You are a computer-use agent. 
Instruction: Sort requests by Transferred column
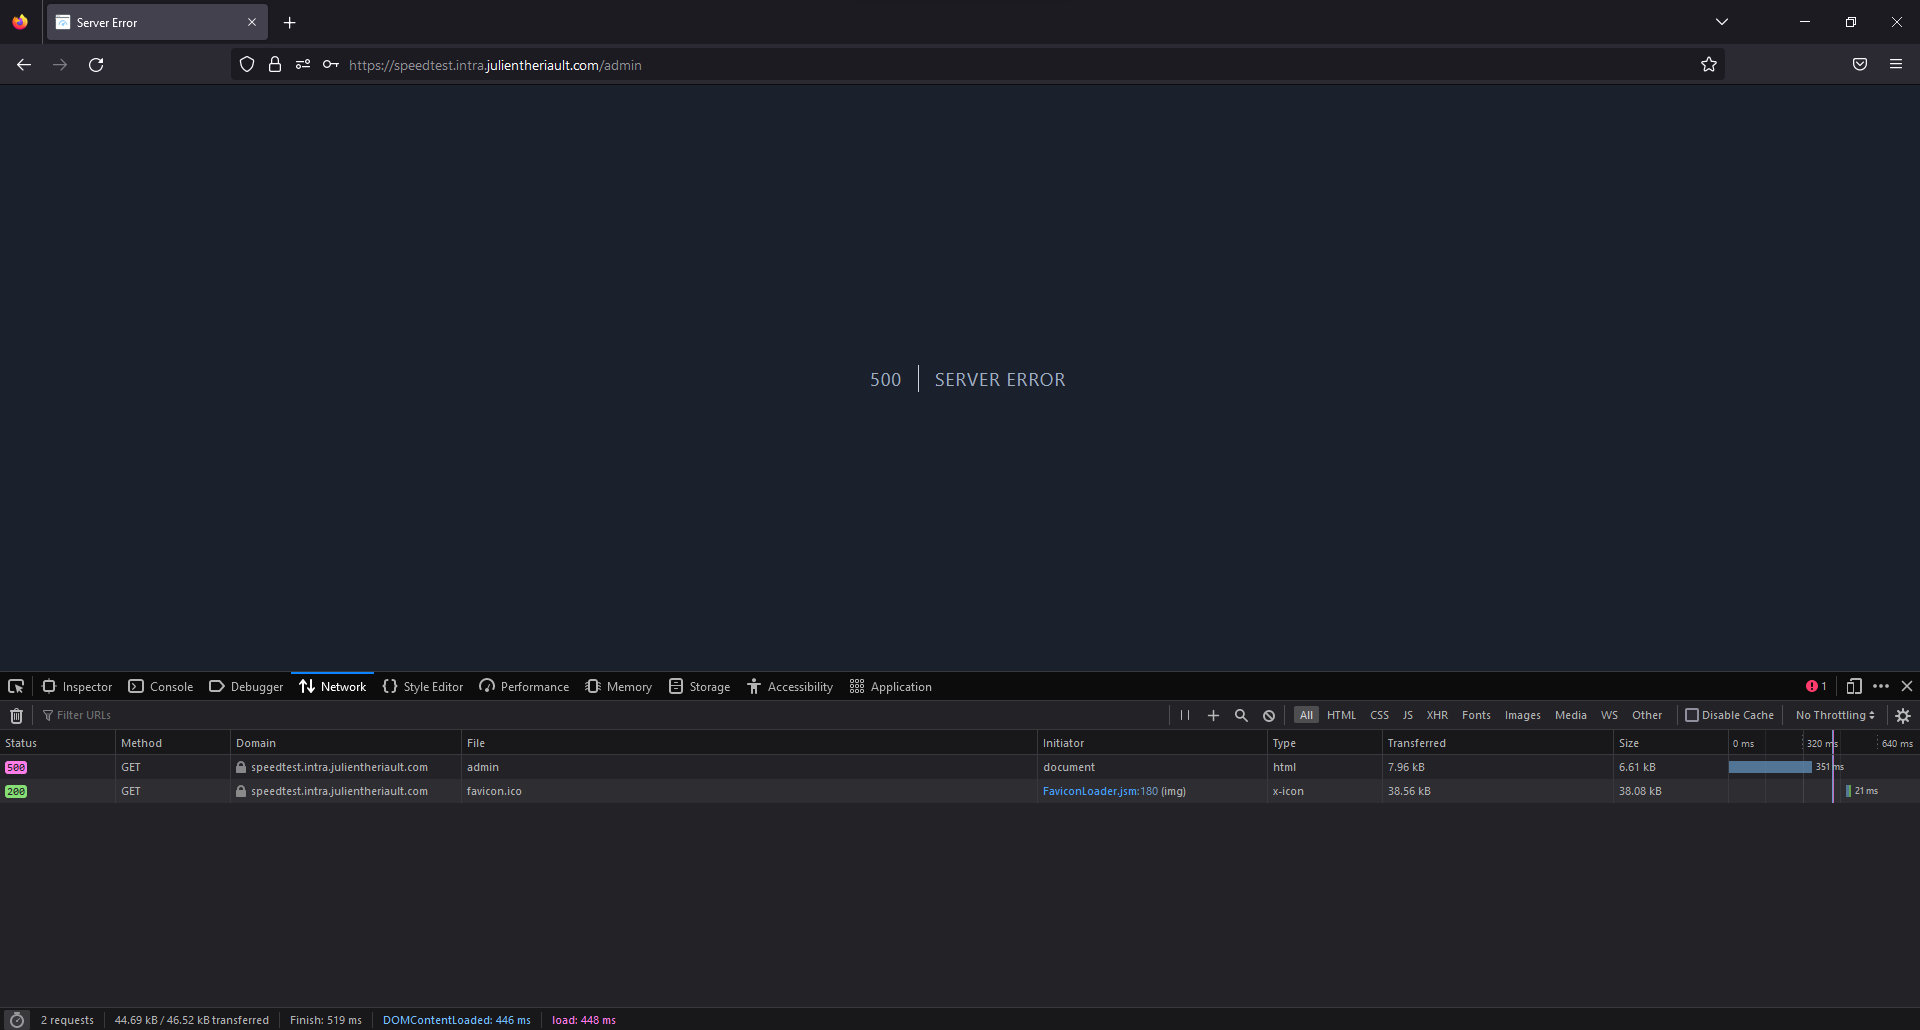pos(1497,743)
